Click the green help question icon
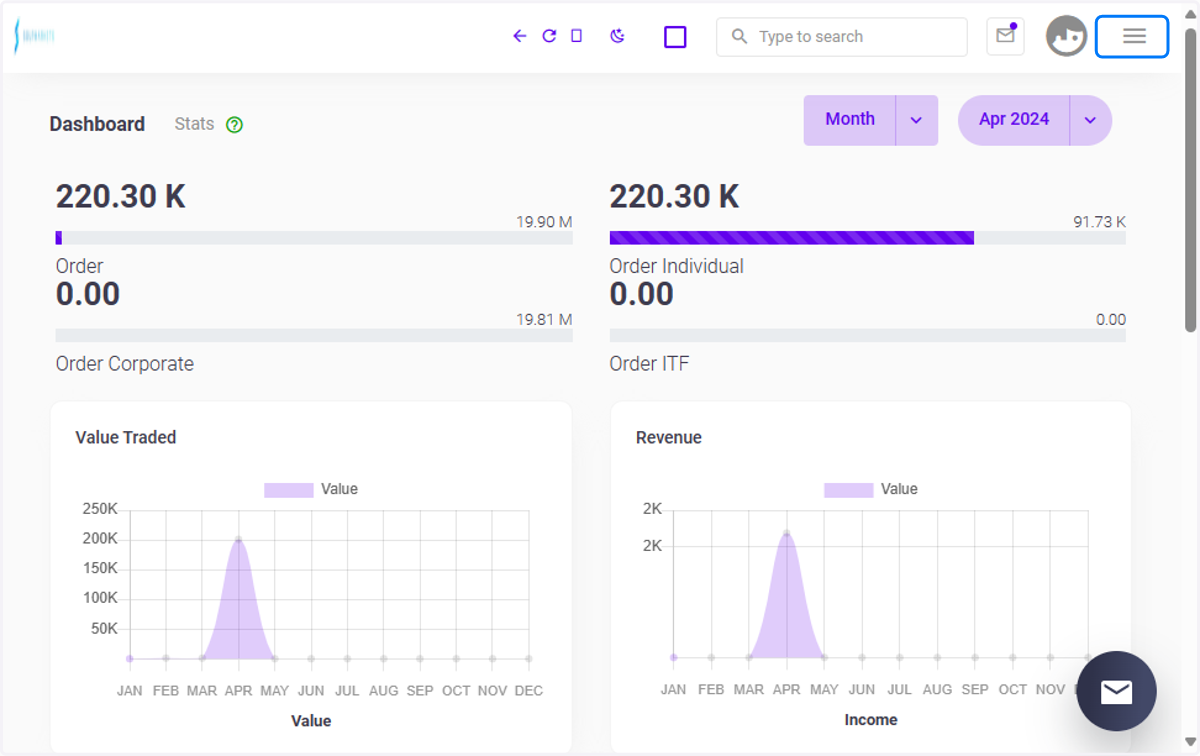This screenshot has width=1200, height=756. tap(234, 125)
